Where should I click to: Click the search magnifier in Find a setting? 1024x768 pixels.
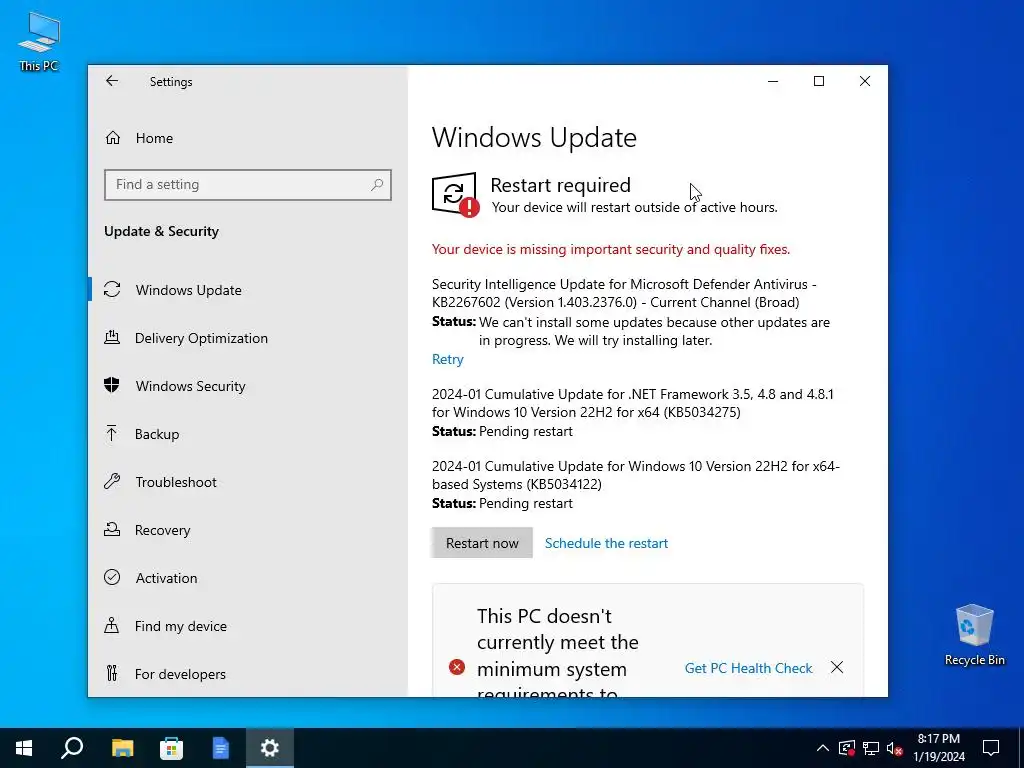tap(377, 185)
